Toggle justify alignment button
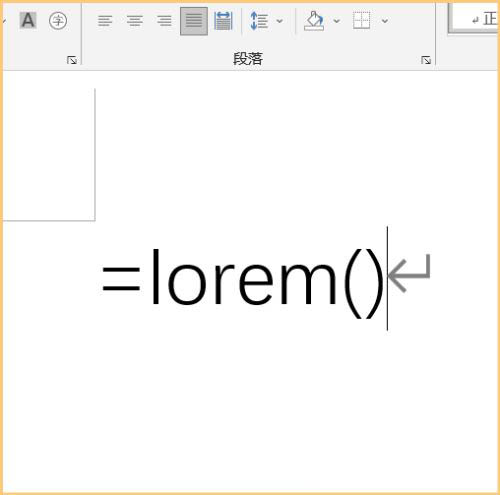Viewport: 500px width, 495px height. (194, 21)
